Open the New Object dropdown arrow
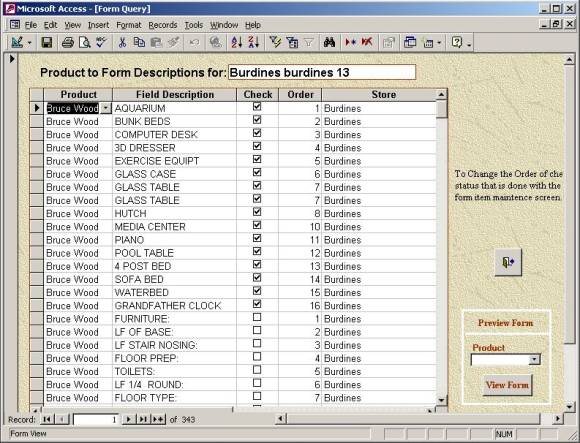The width and height of the screenshot is (580, 443). (x=439, y=43)
